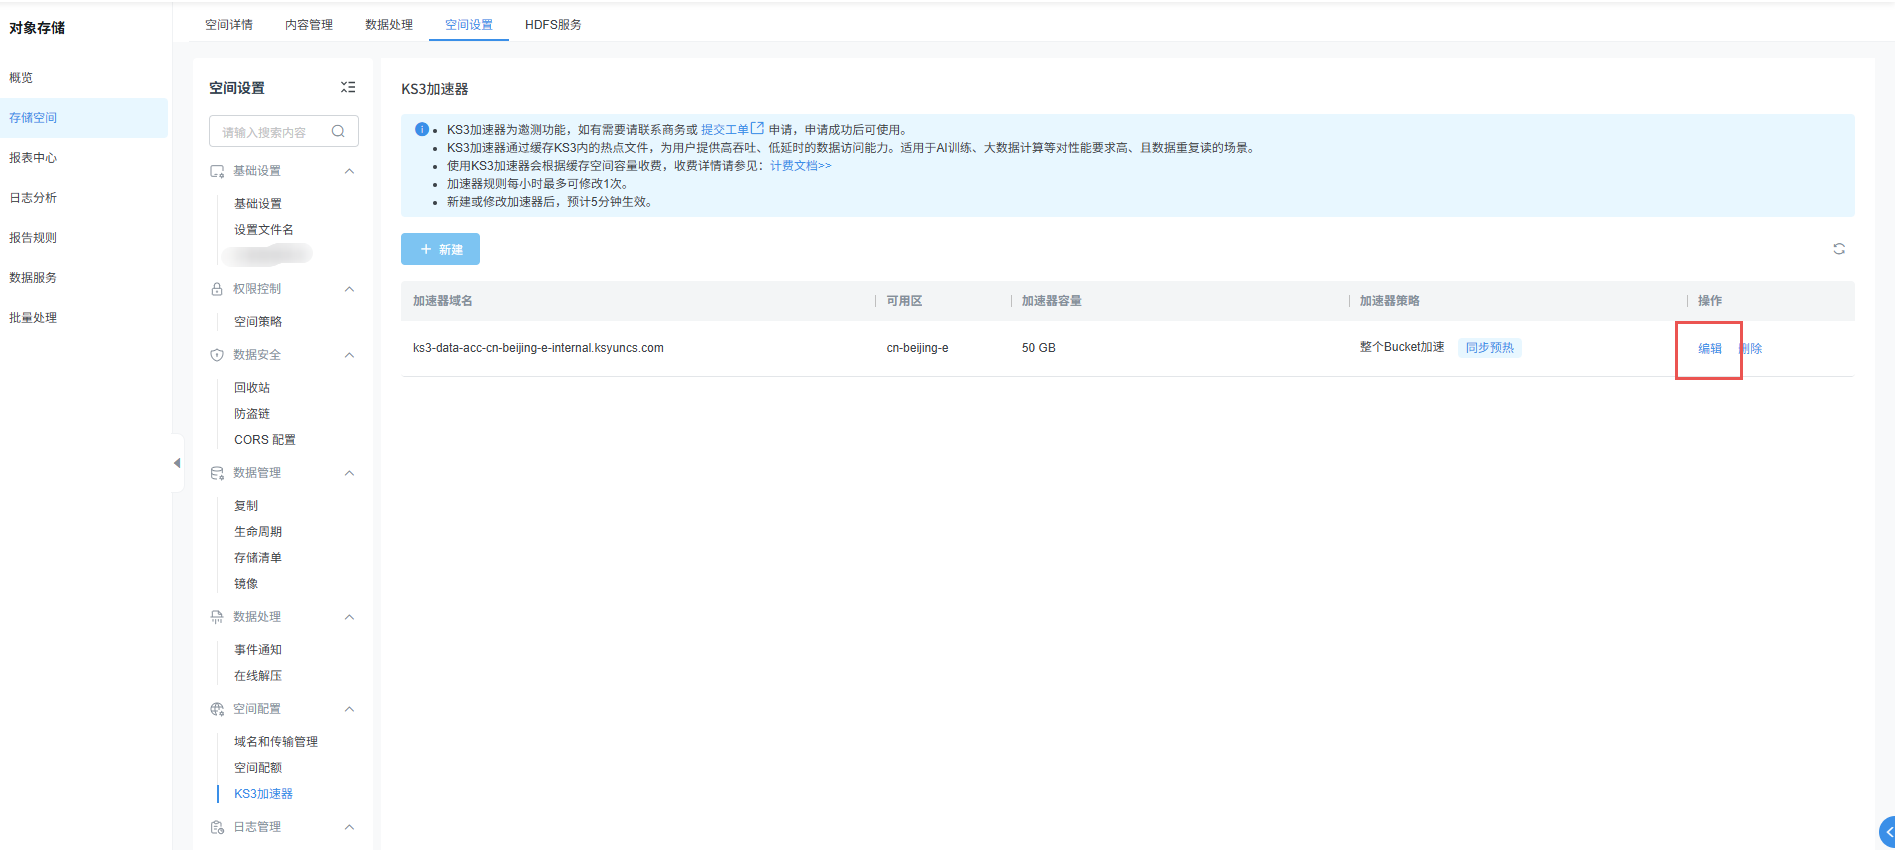Select 生命周期 in the settings tree

258,532
